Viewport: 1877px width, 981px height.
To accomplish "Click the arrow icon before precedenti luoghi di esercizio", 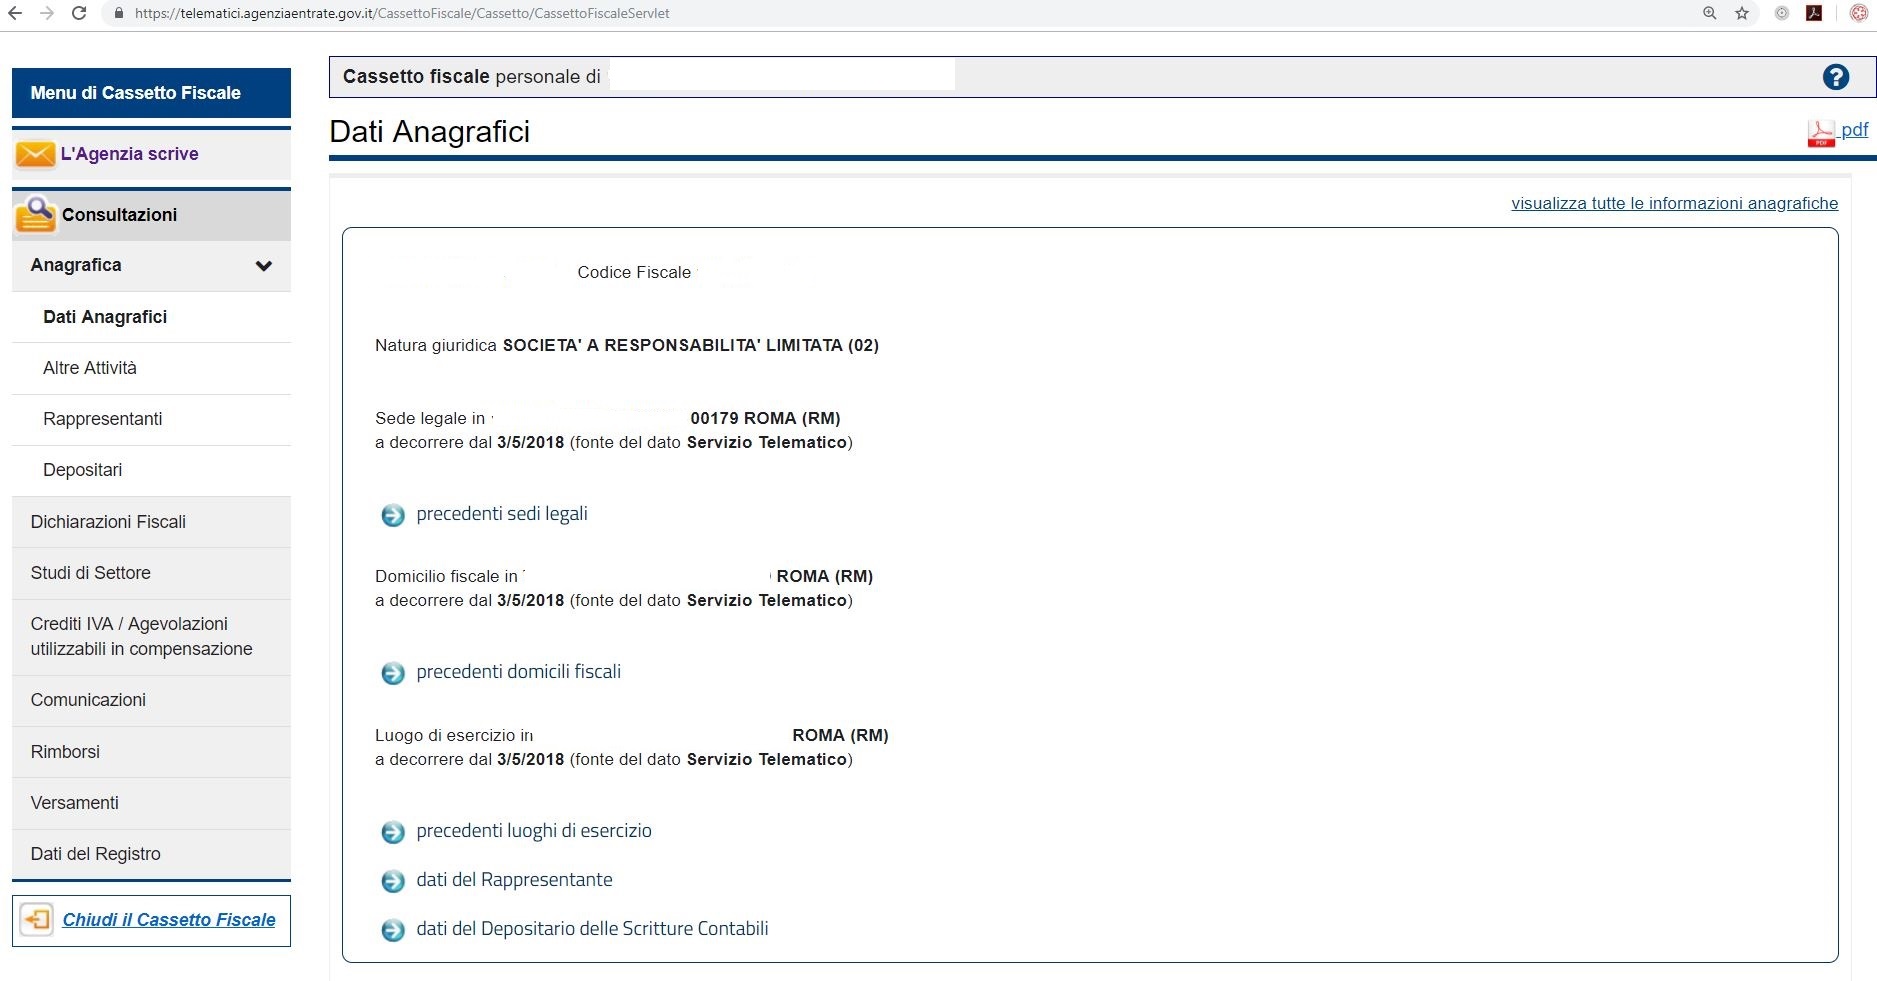I will pyautogui.click(x=393, y=832).
